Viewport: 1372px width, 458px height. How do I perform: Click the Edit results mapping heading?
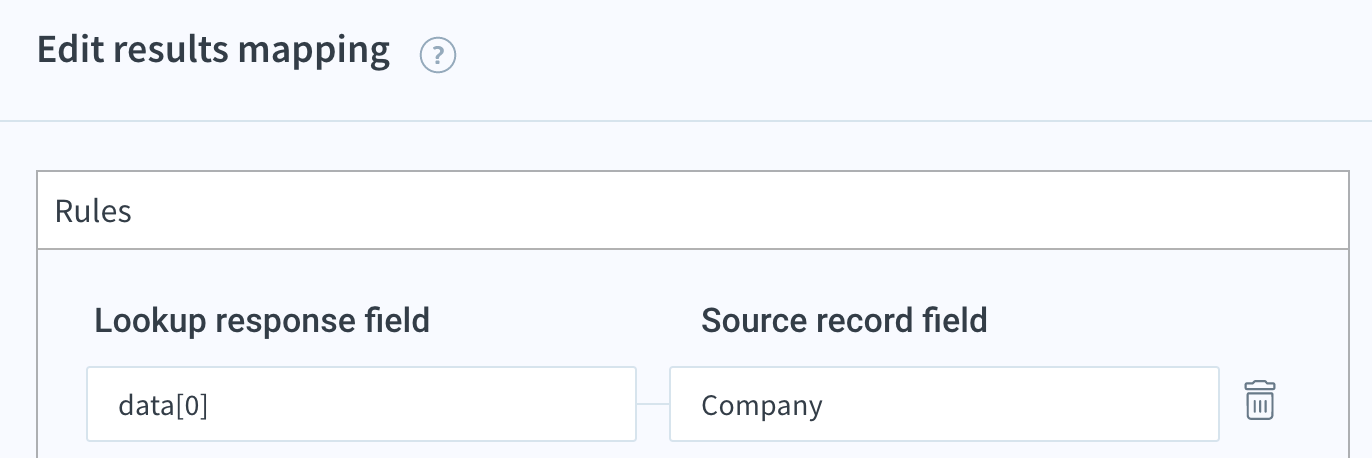point(213,50)
